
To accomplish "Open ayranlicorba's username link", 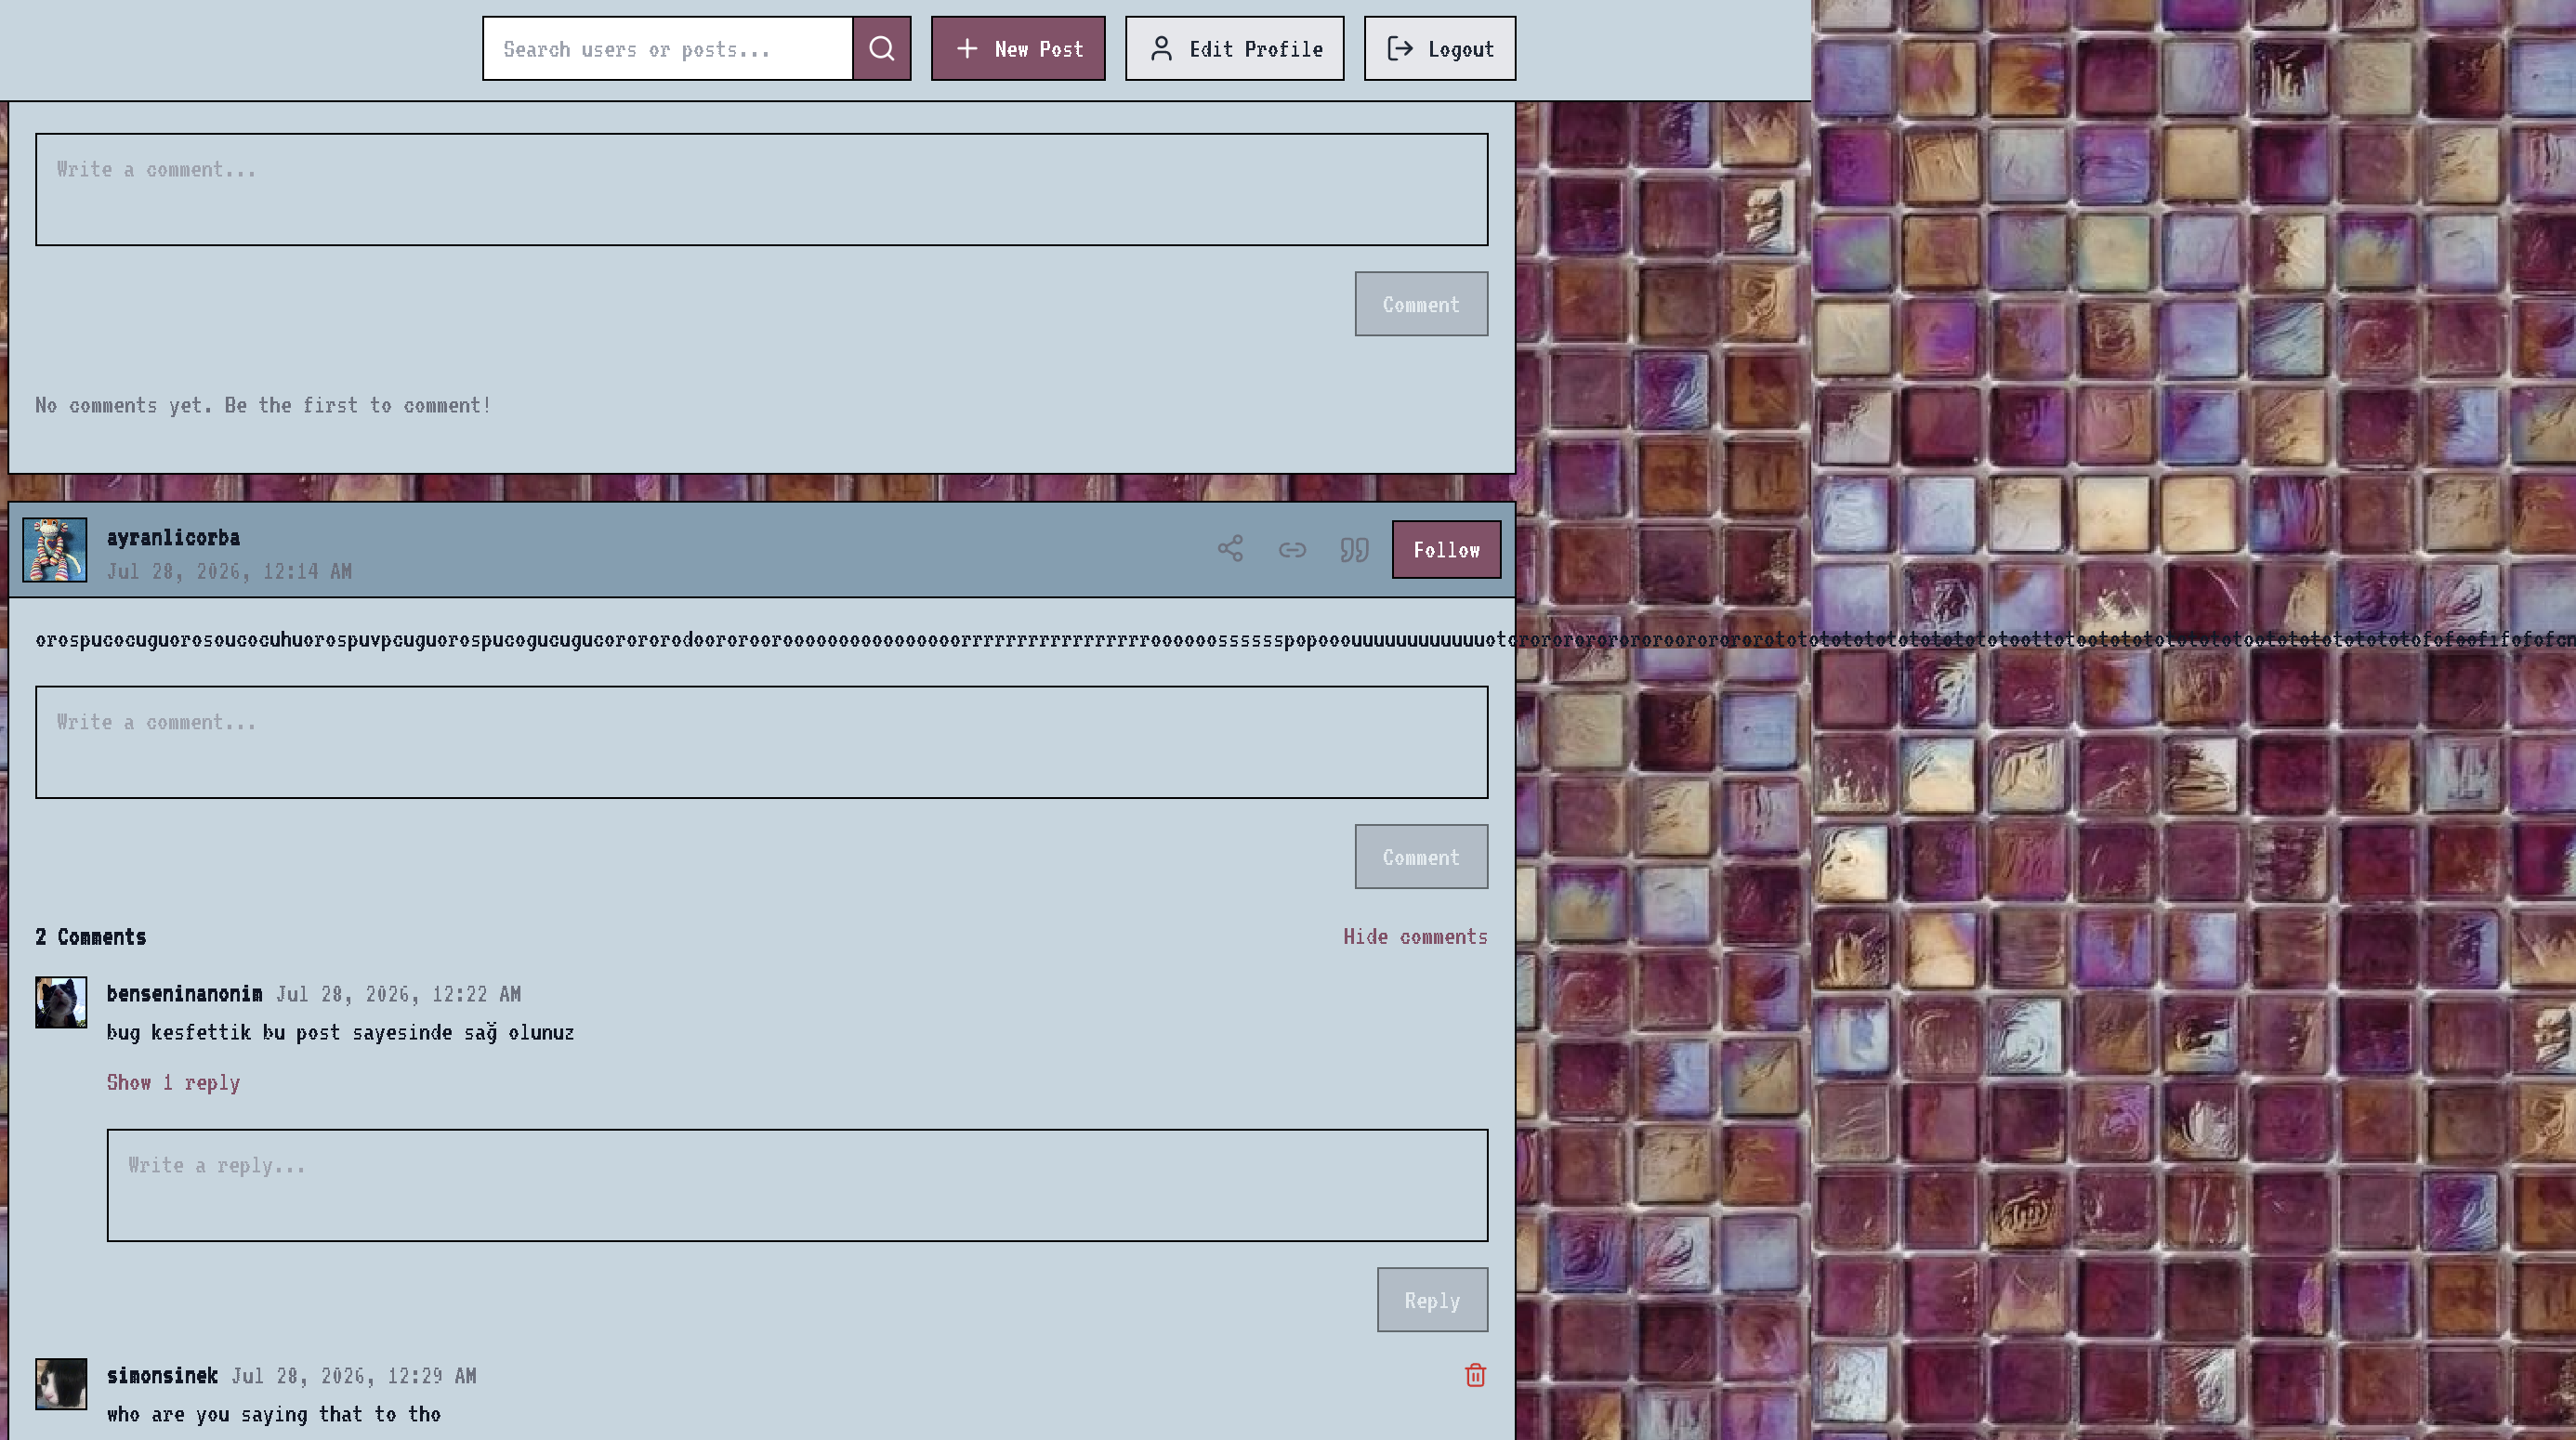I will pyautogui.click(x=173, y=537).
